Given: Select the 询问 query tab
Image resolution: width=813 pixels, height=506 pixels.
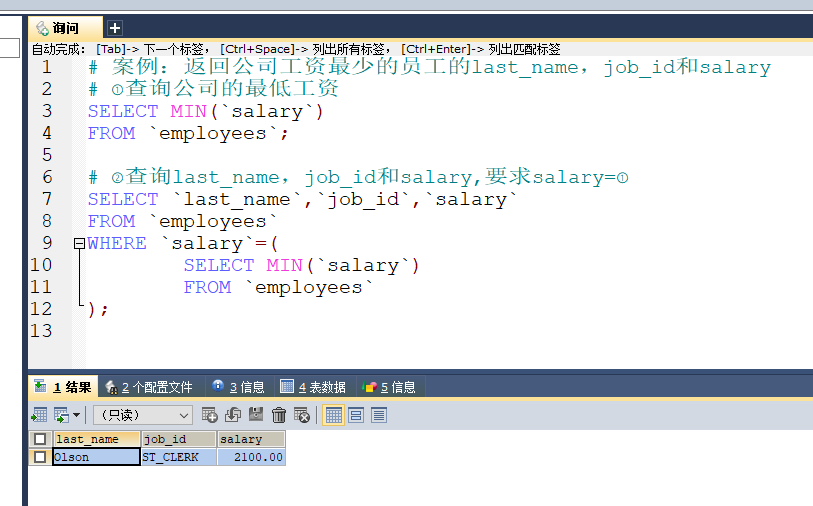Looking at the screenshot, I should point(65,28).
